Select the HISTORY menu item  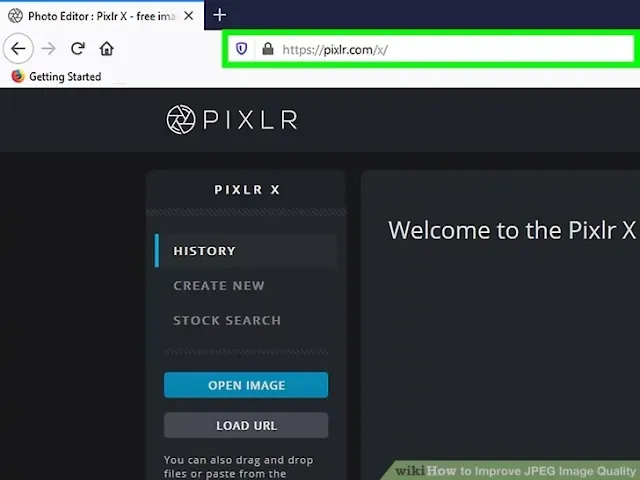[246, 251]
